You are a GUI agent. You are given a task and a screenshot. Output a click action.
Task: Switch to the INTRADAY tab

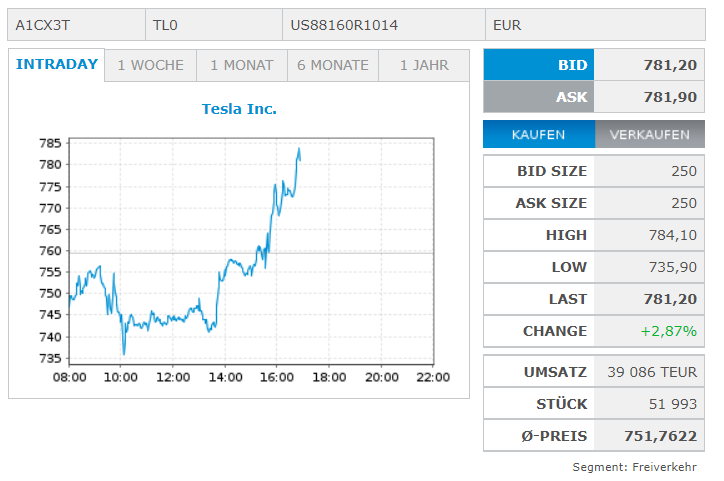pos(57,65)
